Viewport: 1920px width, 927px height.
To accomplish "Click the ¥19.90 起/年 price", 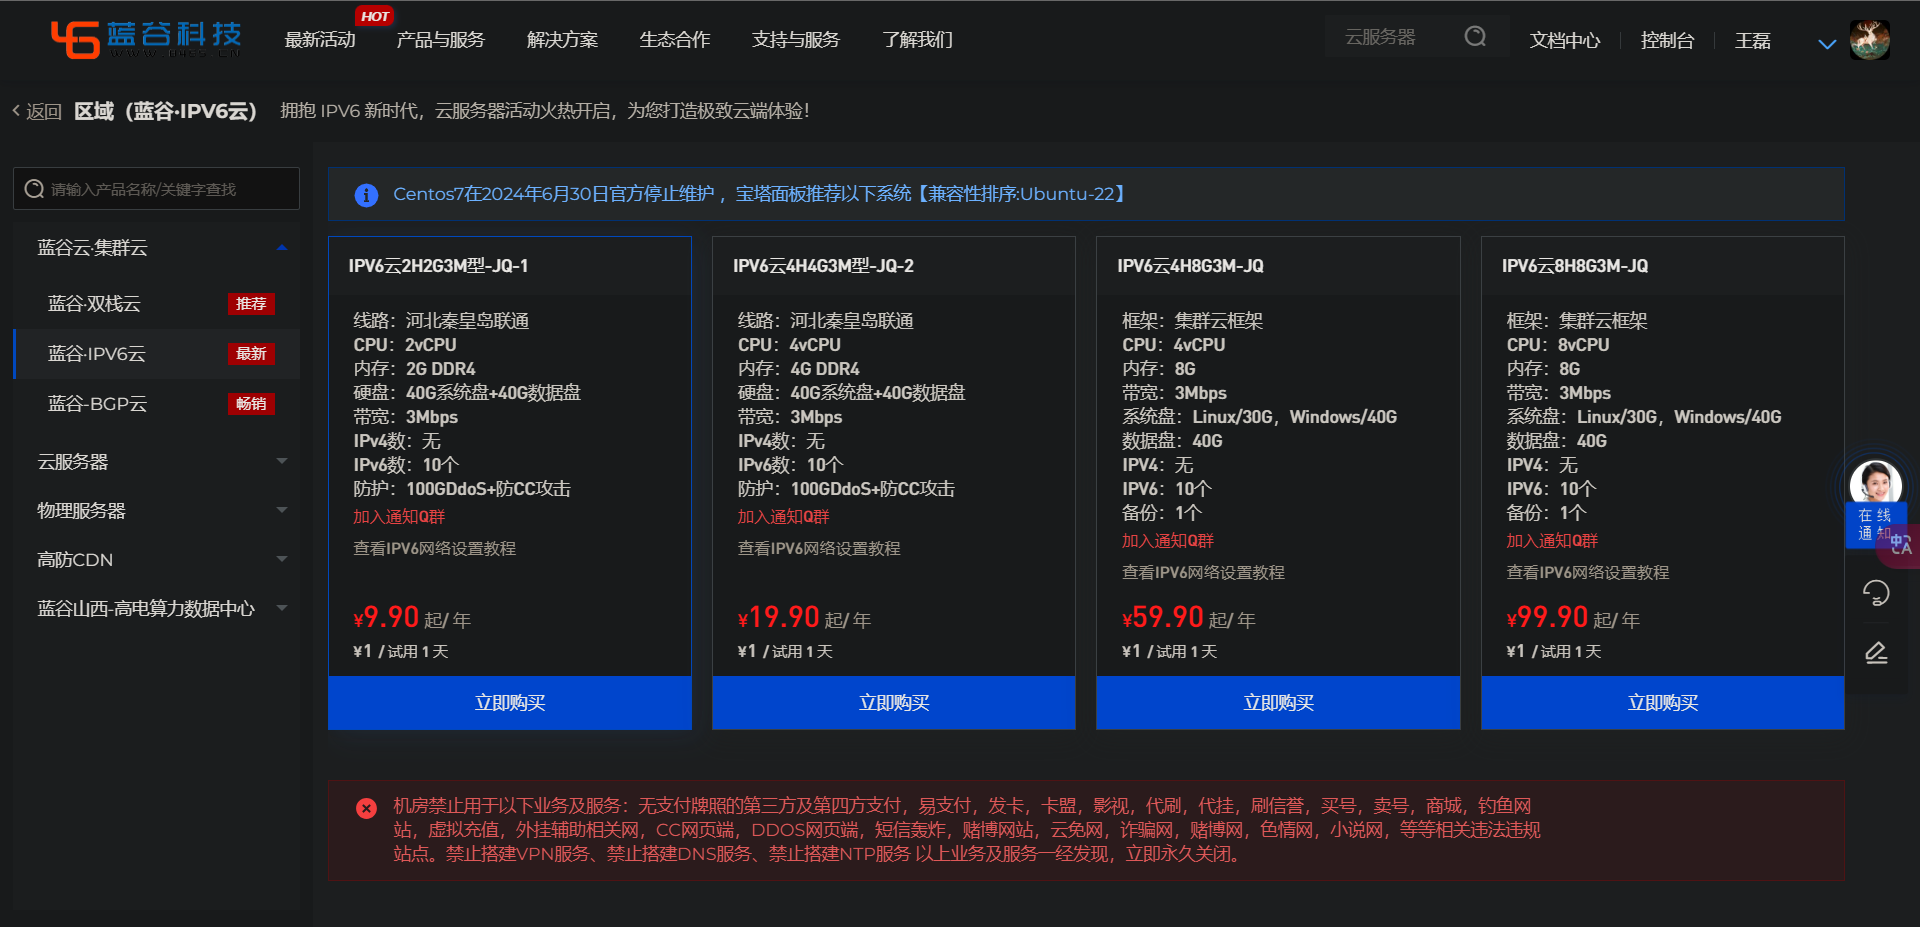I will tap(805, 618).
